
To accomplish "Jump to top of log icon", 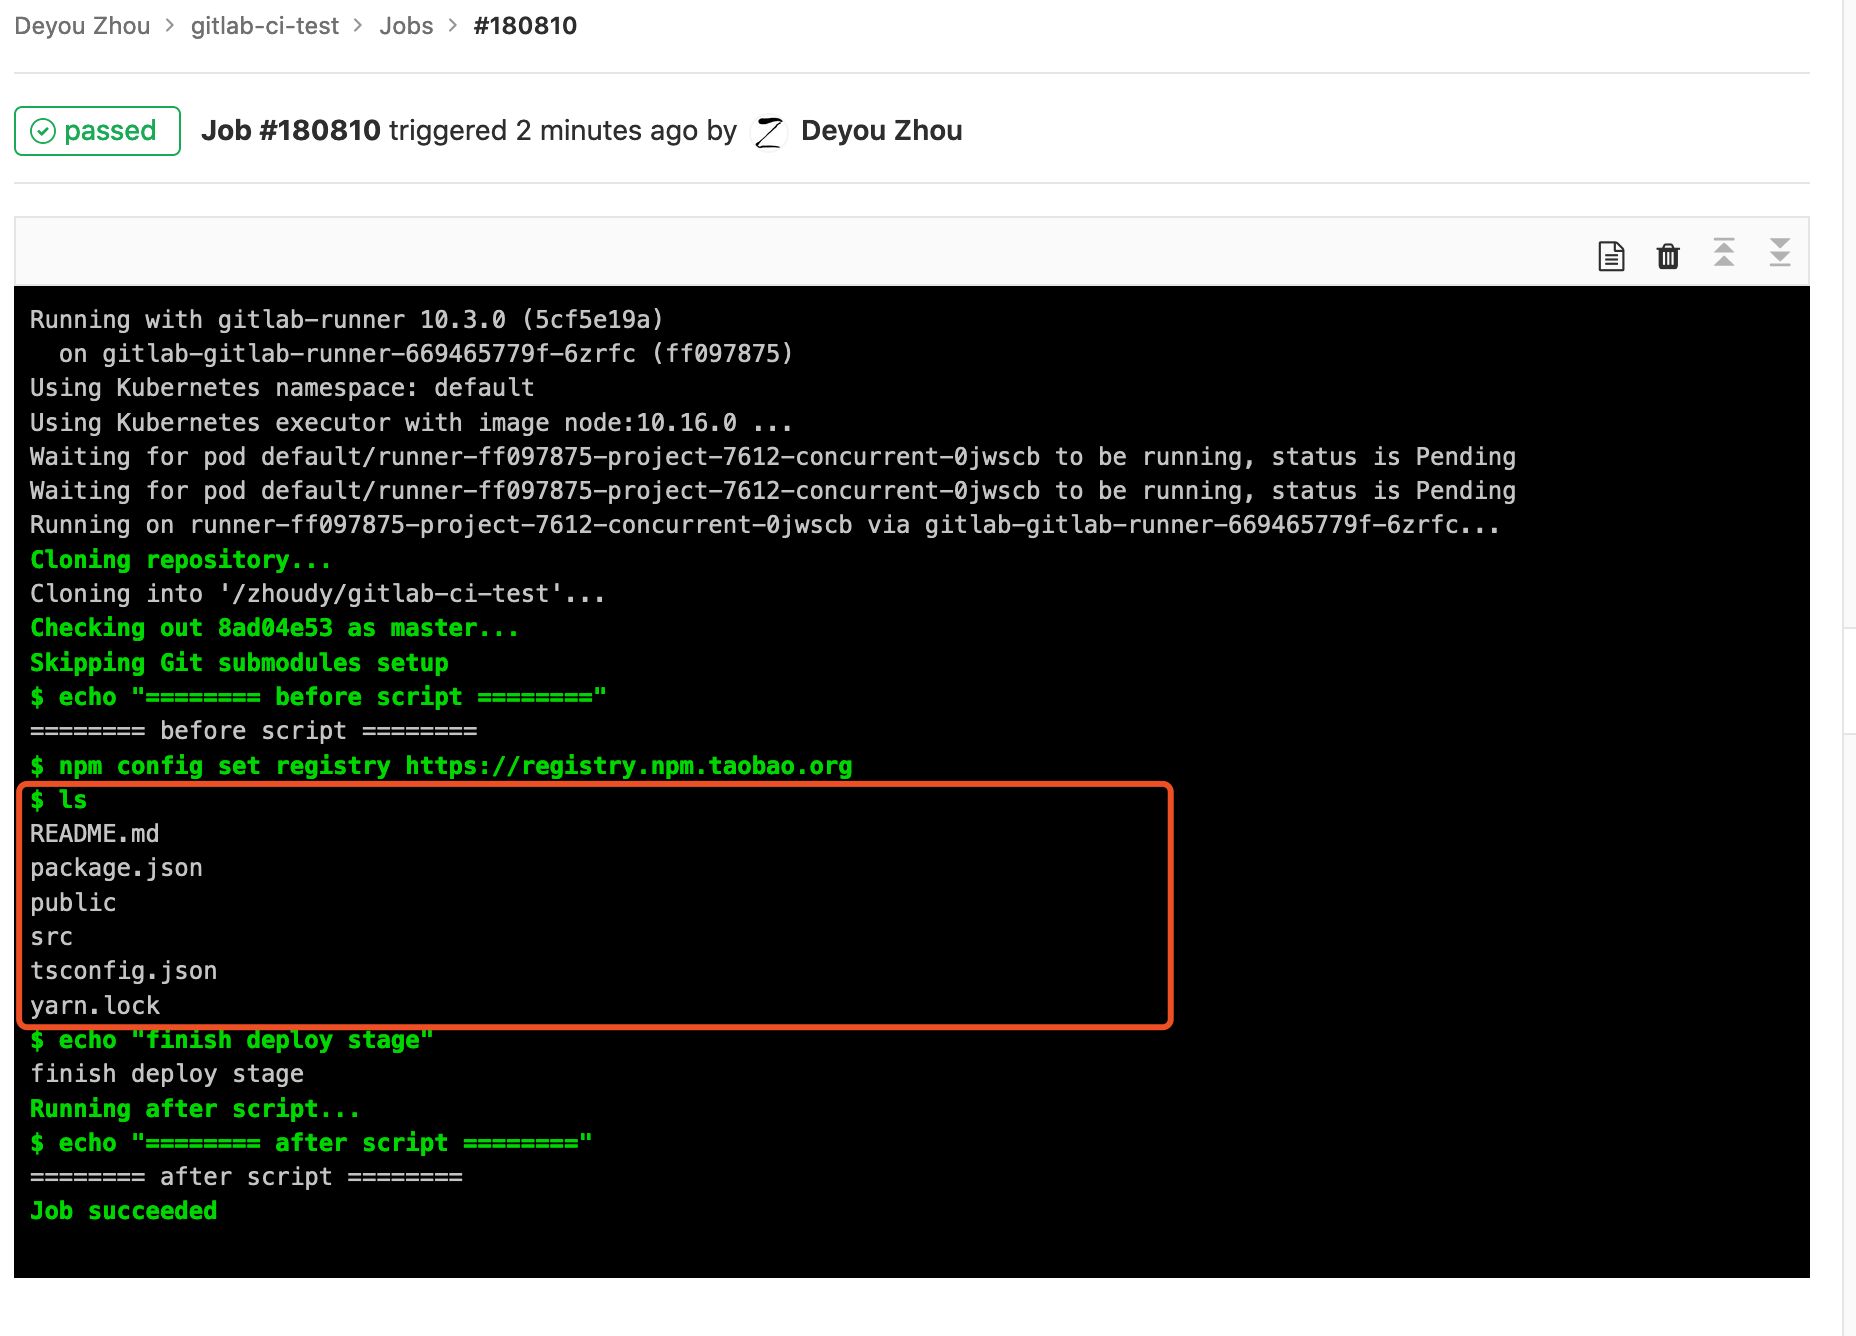I will [x=1724, y=252].
